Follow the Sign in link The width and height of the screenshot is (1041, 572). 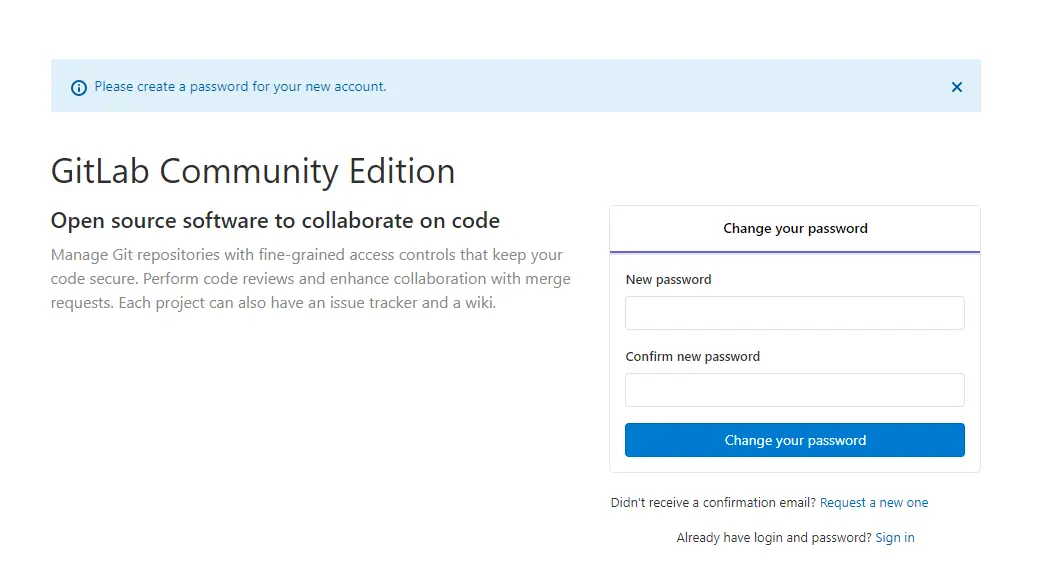click(894, 538)
